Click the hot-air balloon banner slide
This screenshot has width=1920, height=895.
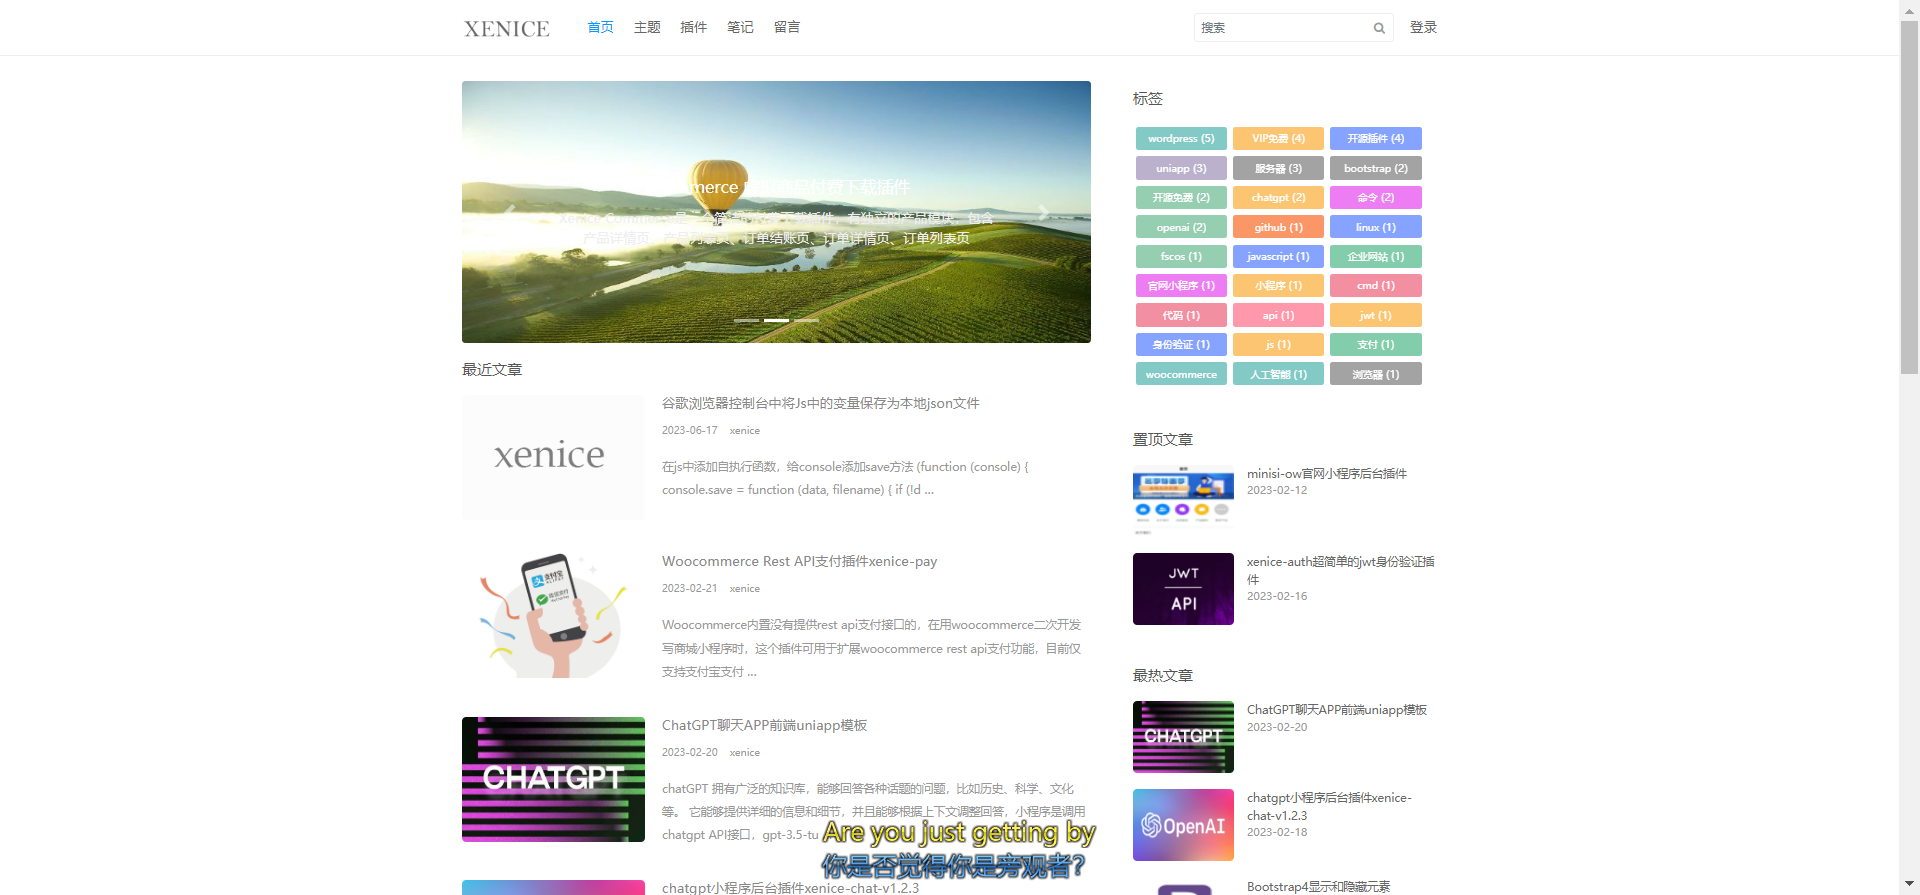coord(776,212)
